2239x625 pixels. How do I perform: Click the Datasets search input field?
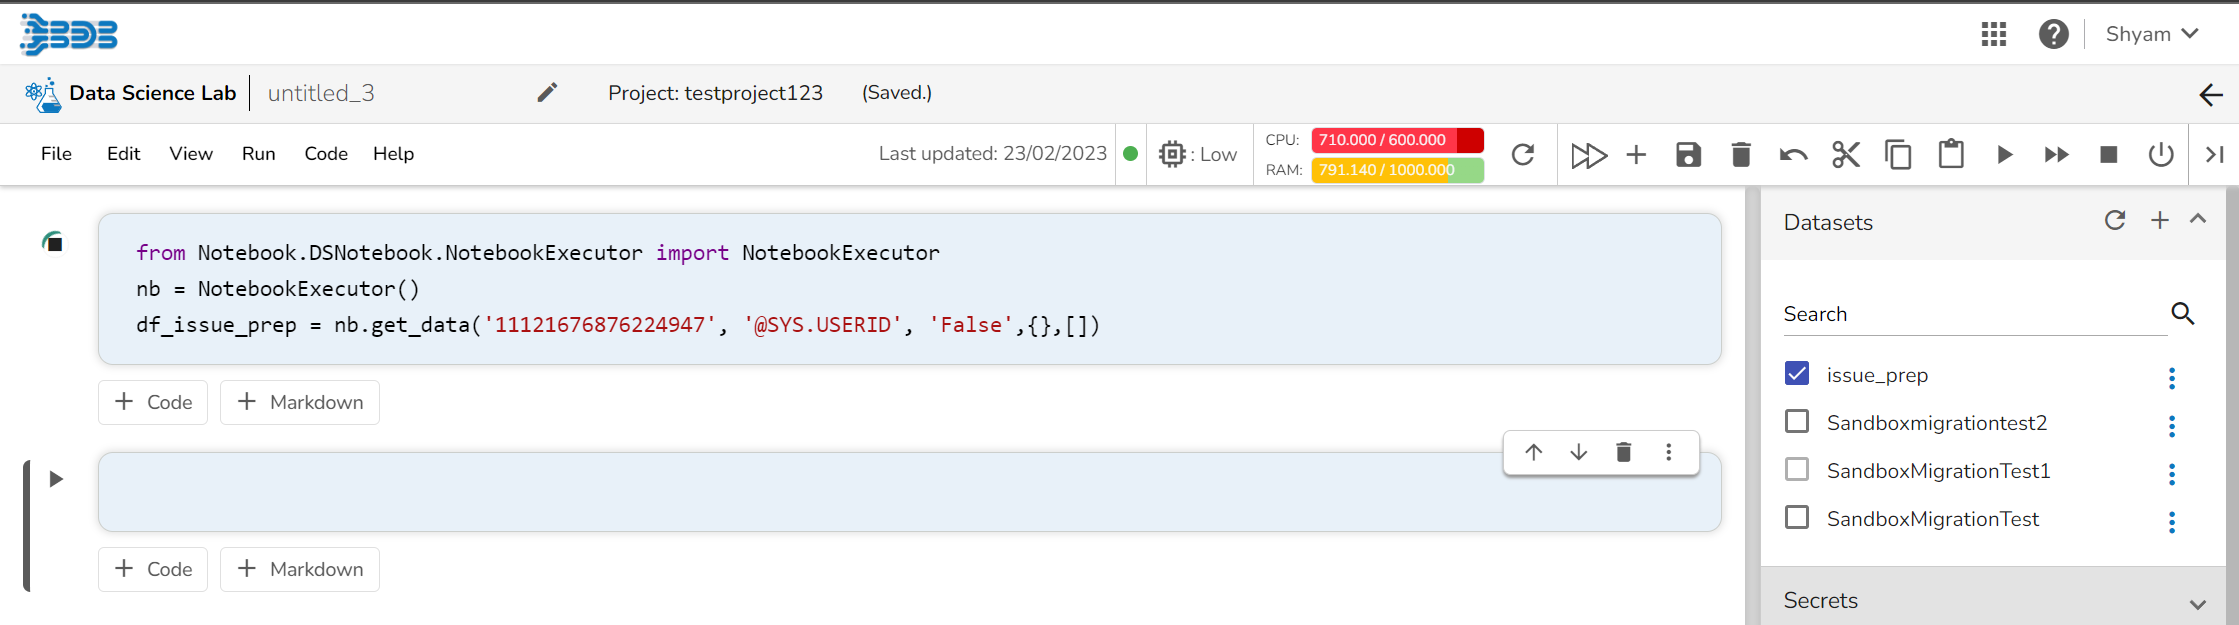(x=1970, y=314)
